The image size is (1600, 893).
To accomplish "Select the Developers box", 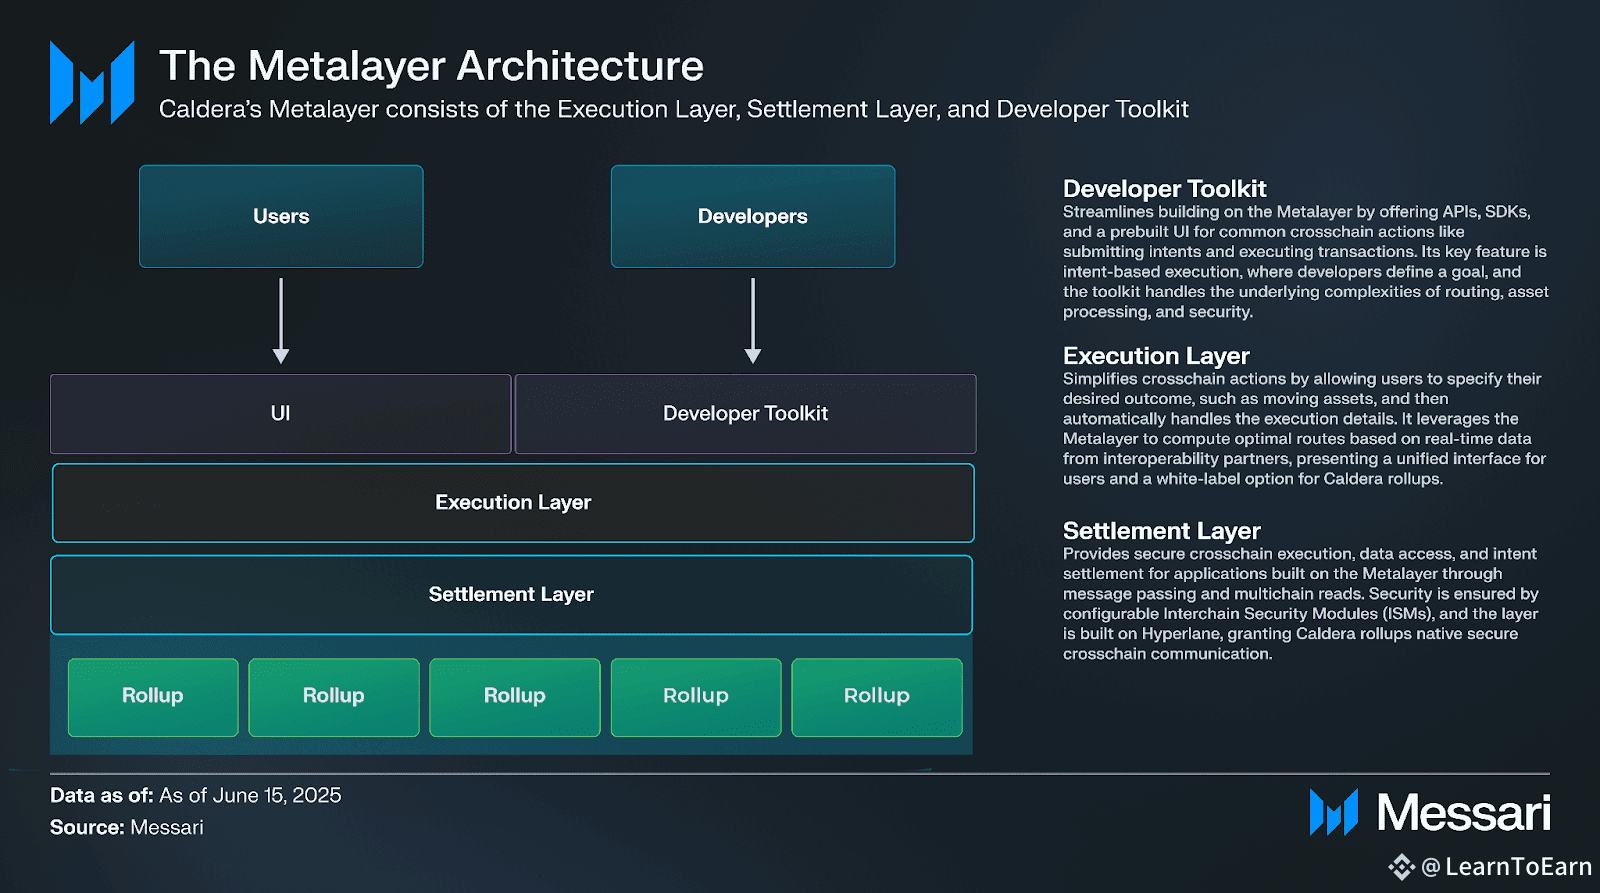I will pyautogui.click(x=753, y=216).
